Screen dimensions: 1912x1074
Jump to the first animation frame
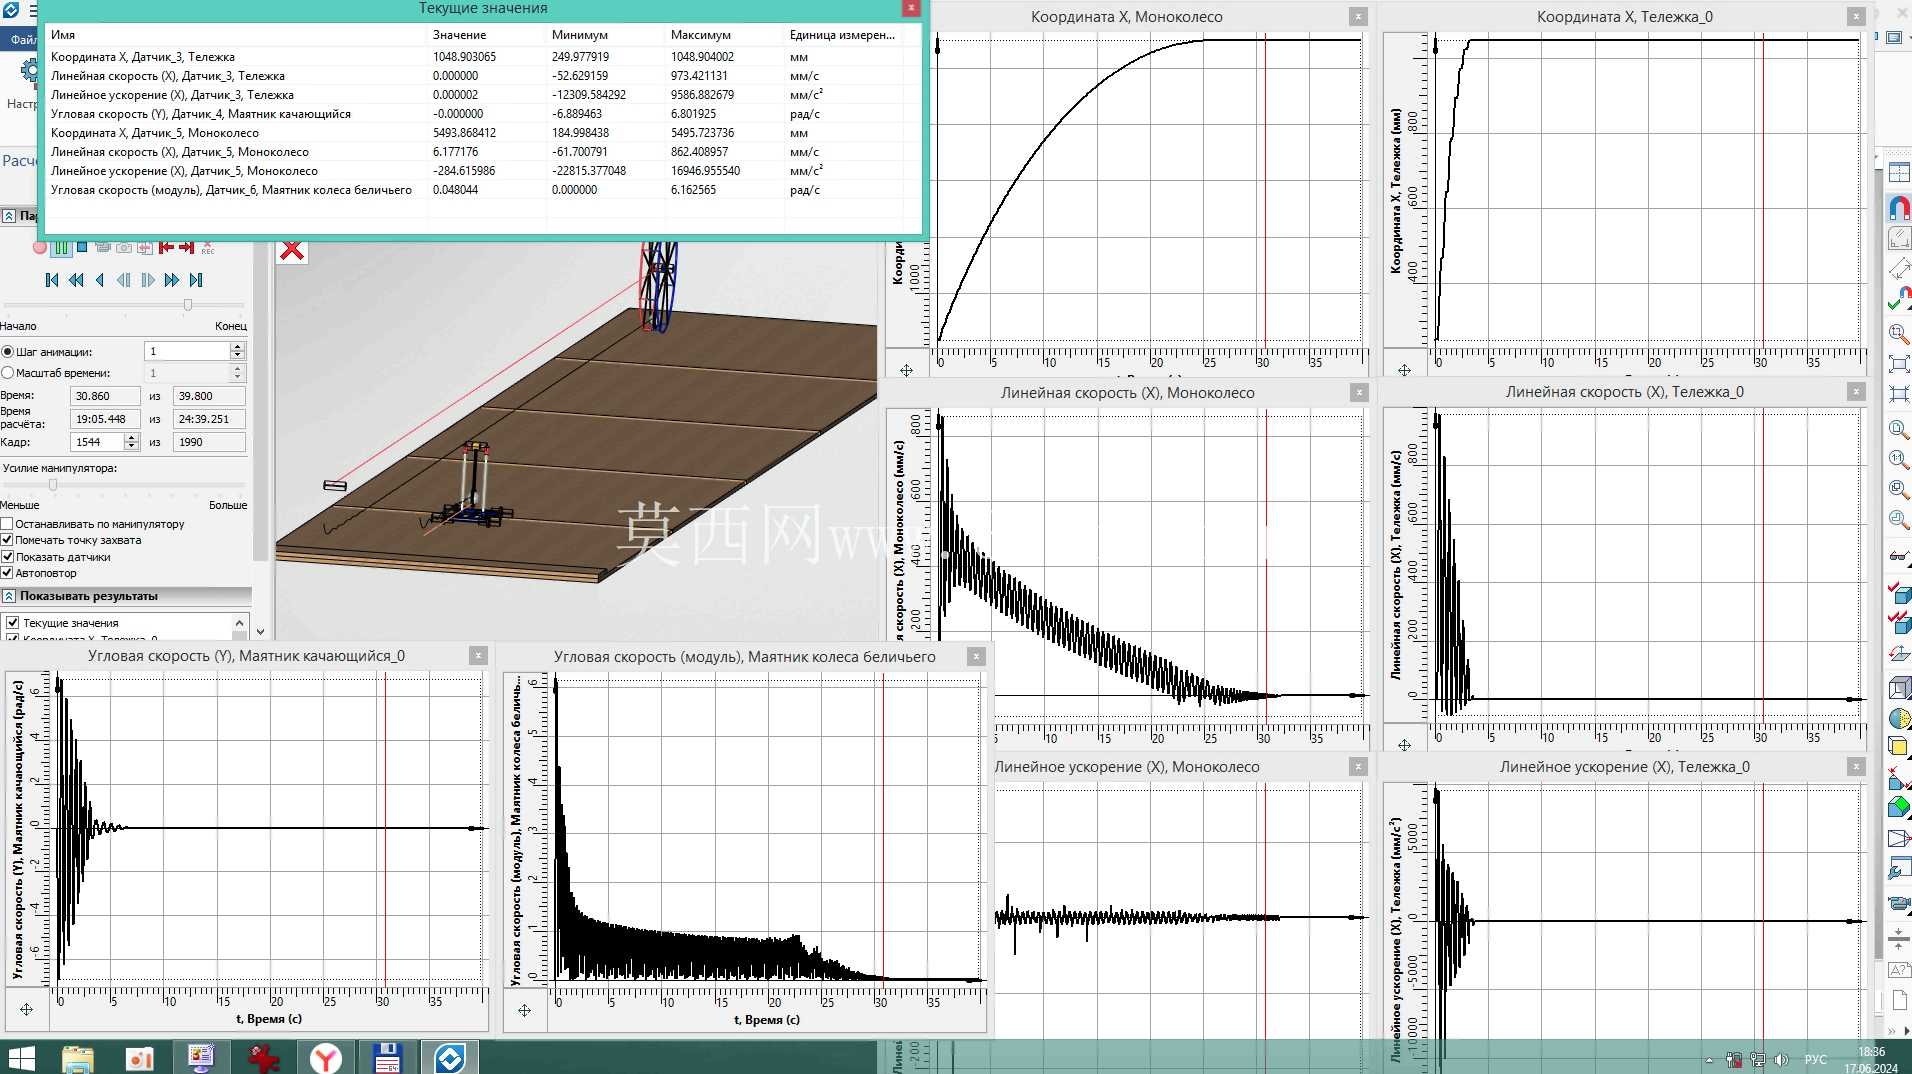(52, 280)
